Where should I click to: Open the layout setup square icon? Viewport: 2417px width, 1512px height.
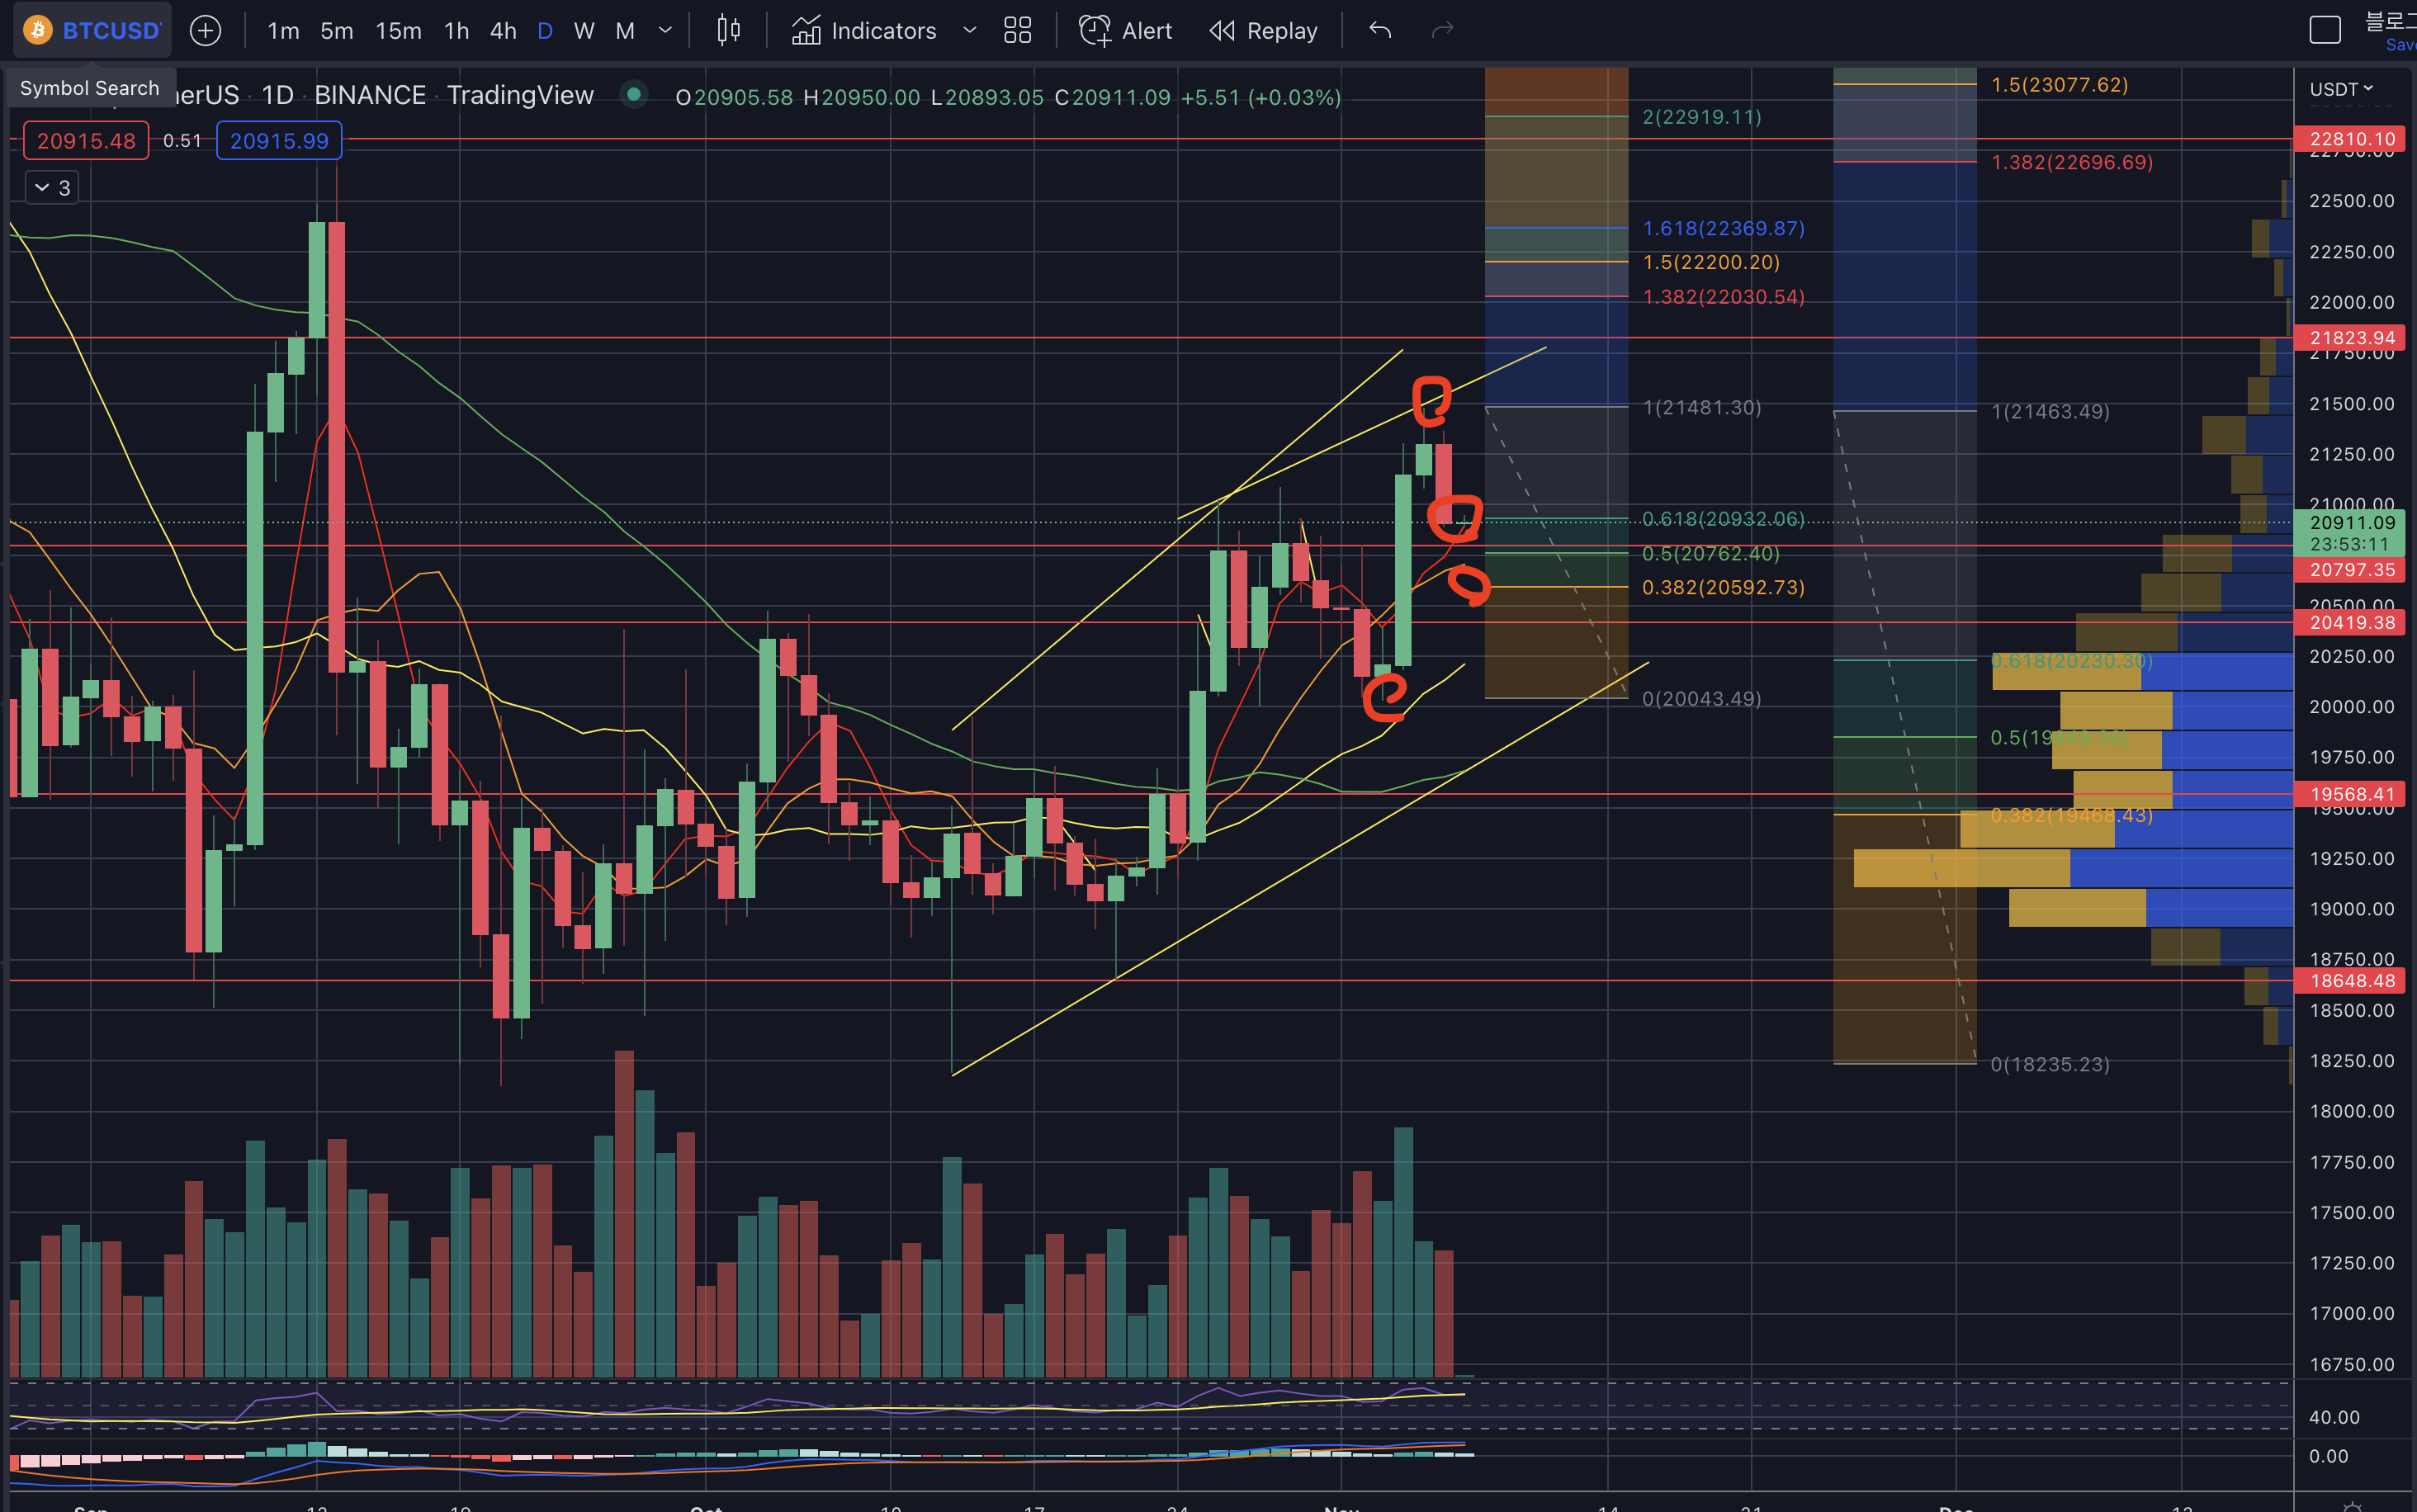tap(2324, 30)
